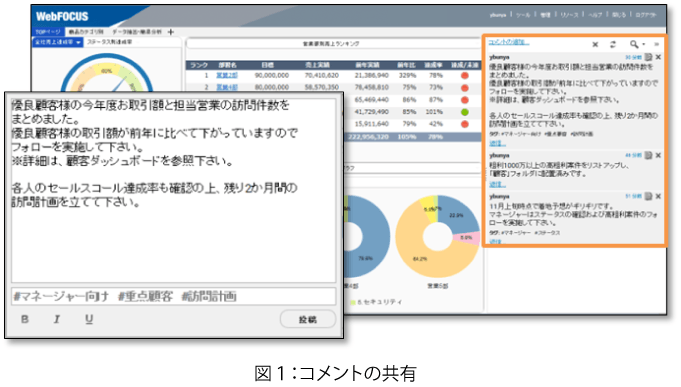681x387 pixels.
Task: Select the TOPページ tab
Action: click(x=48, y=32)
